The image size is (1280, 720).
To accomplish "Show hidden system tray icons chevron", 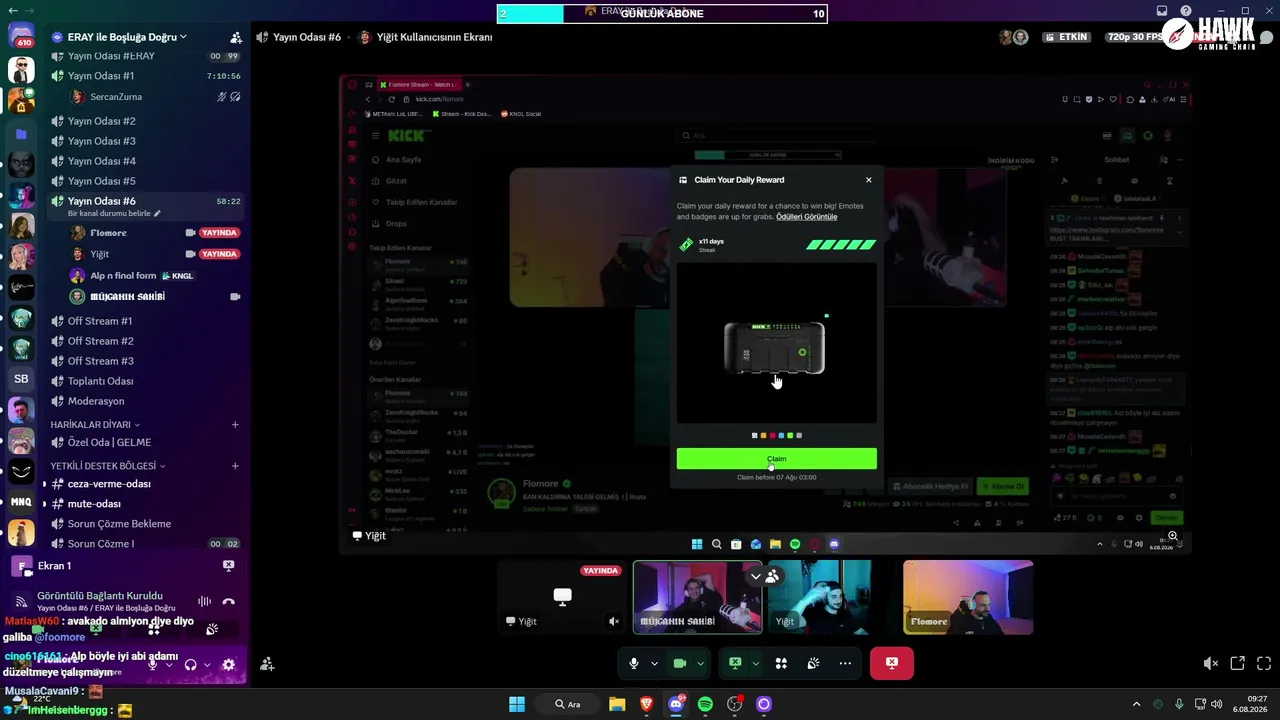I will tap(1136, 704).
